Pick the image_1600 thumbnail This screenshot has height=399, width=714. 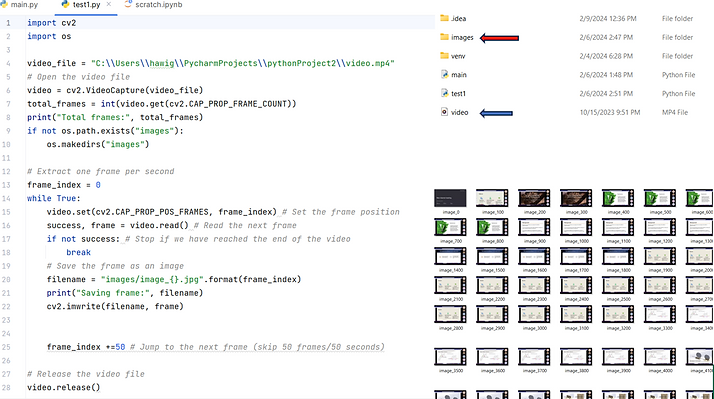534,256
